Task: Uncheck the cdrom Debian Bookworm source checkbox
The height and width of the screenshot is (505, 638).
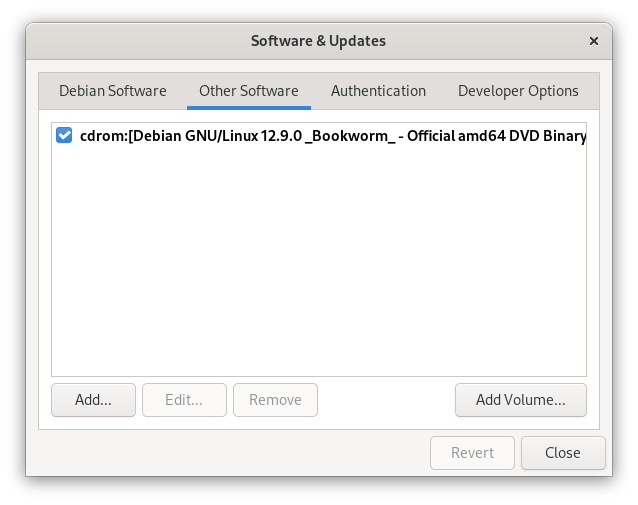Action: [x=64, y=136]
